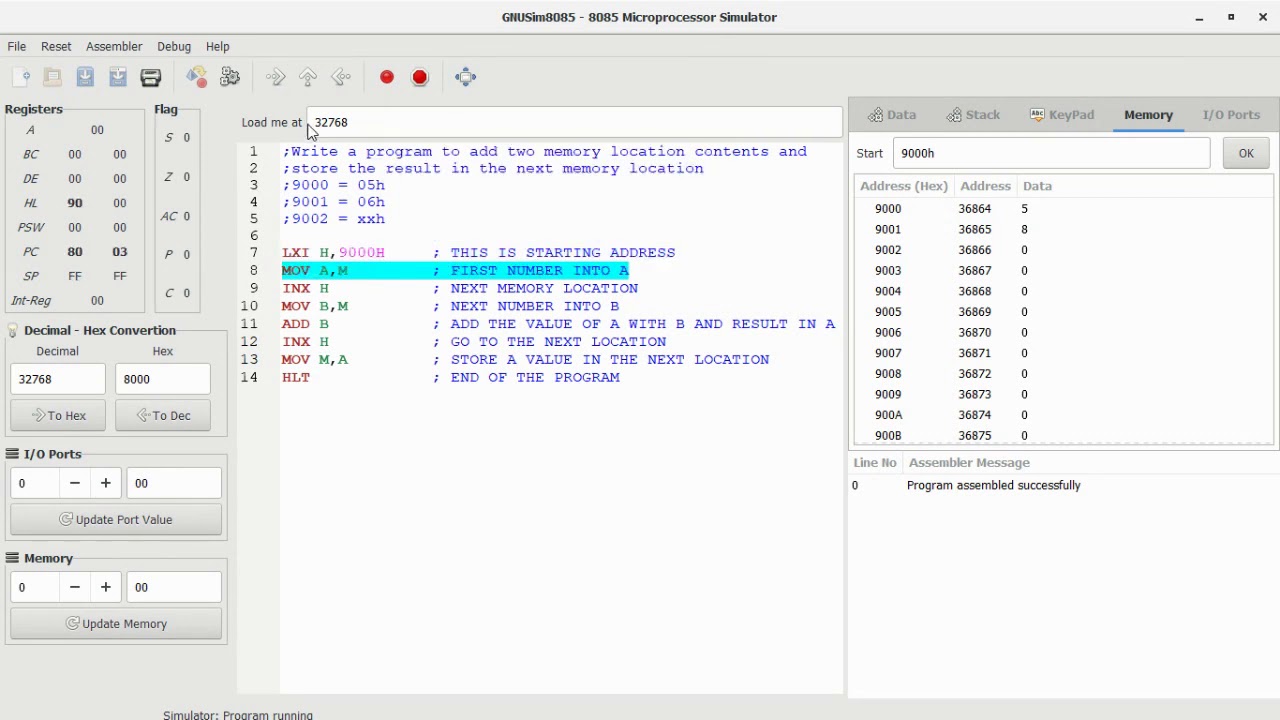This screenshot has width=1280, height=720.
Task: Switch to the Data tab
Action: (892, 115)
